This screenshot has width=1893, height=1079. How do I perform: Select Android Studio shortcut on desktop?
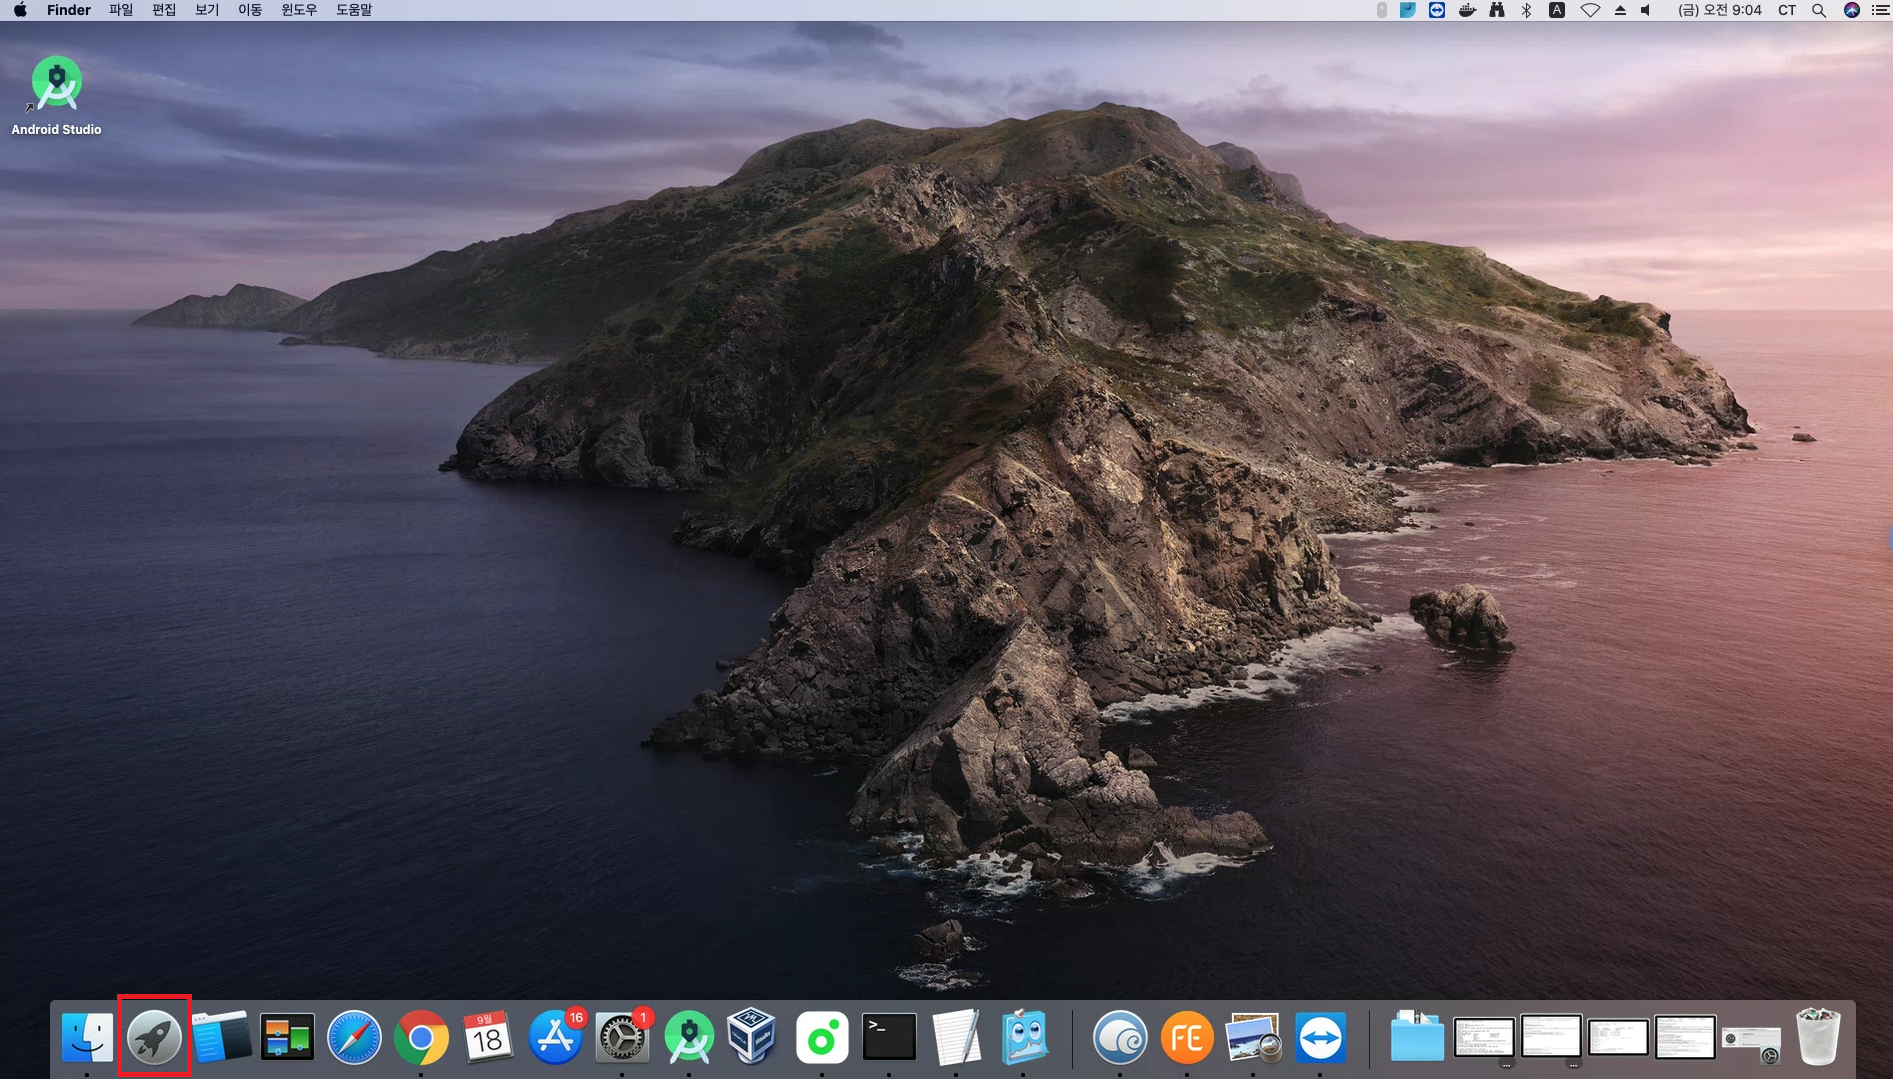point(56,95)
